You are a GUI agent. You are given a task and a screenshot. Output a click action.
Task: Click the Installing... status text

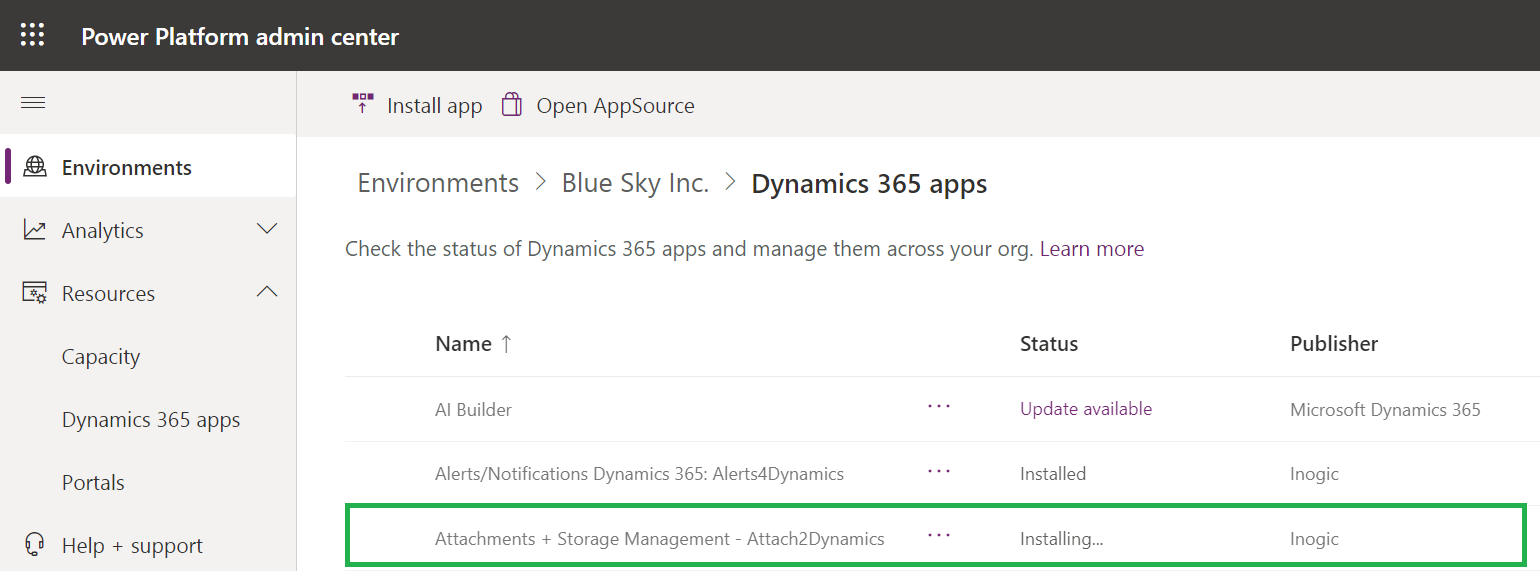point(1062,539)
